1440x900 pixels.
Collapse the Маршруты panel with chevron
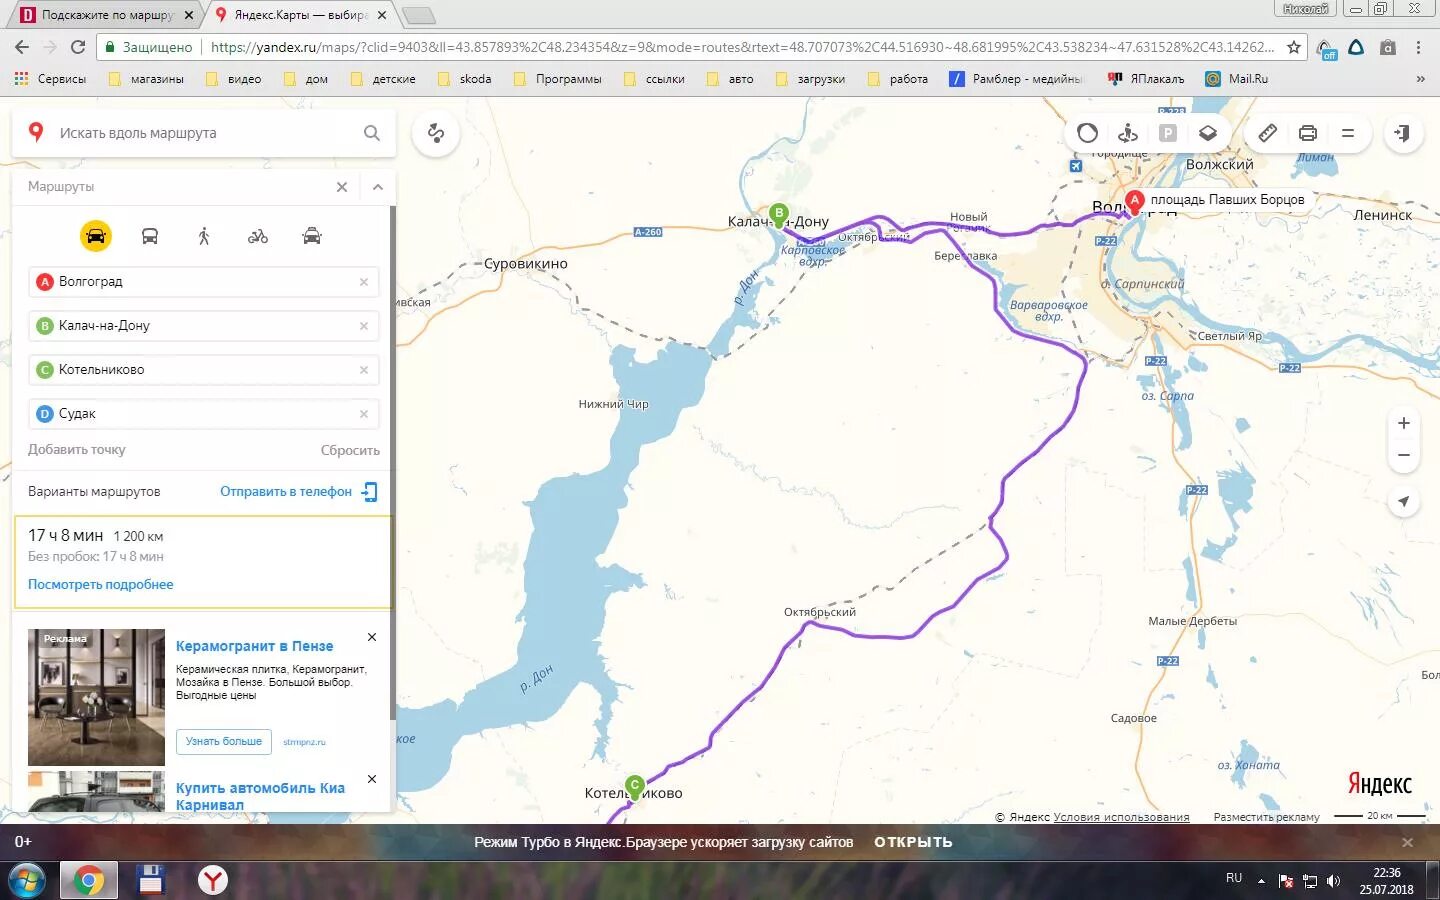coord(378,187)
